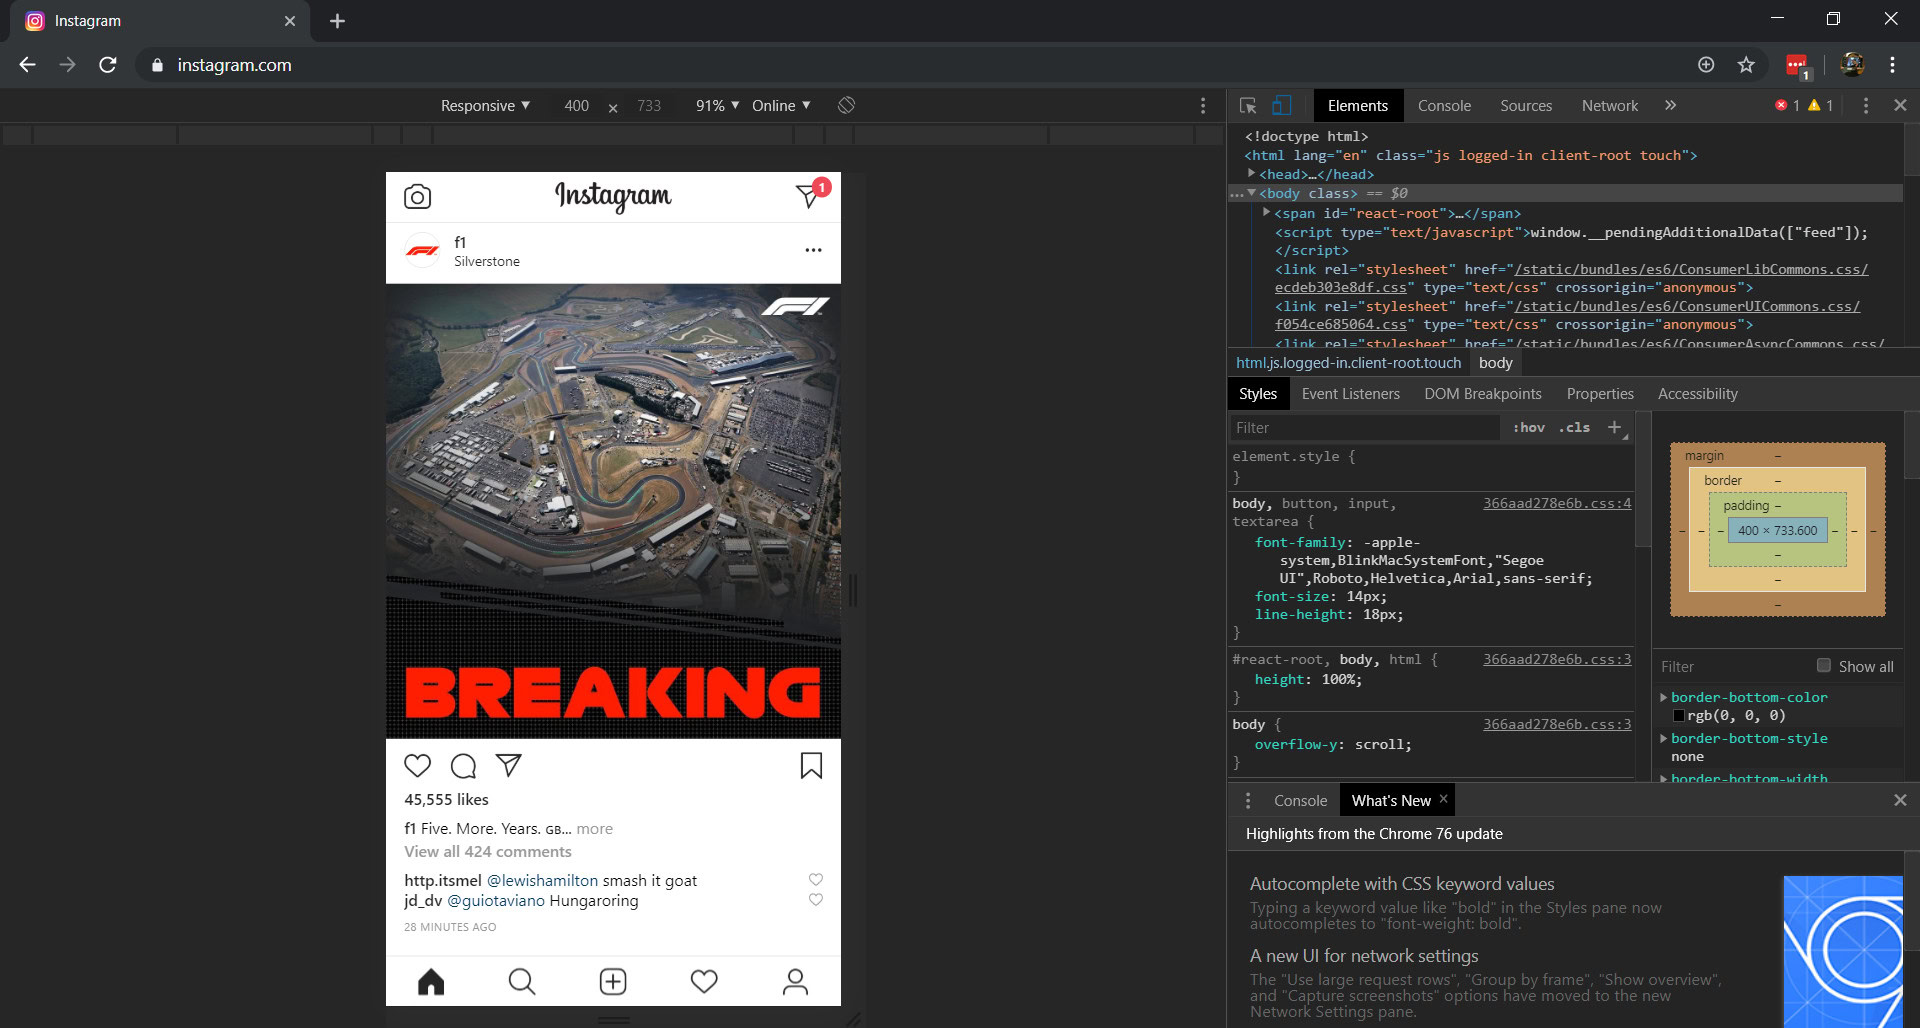Viewport: 1920px width, 1028px height.
Task: Open the 366aad278e6b.css:4 source link
Action: (1556, 503)
